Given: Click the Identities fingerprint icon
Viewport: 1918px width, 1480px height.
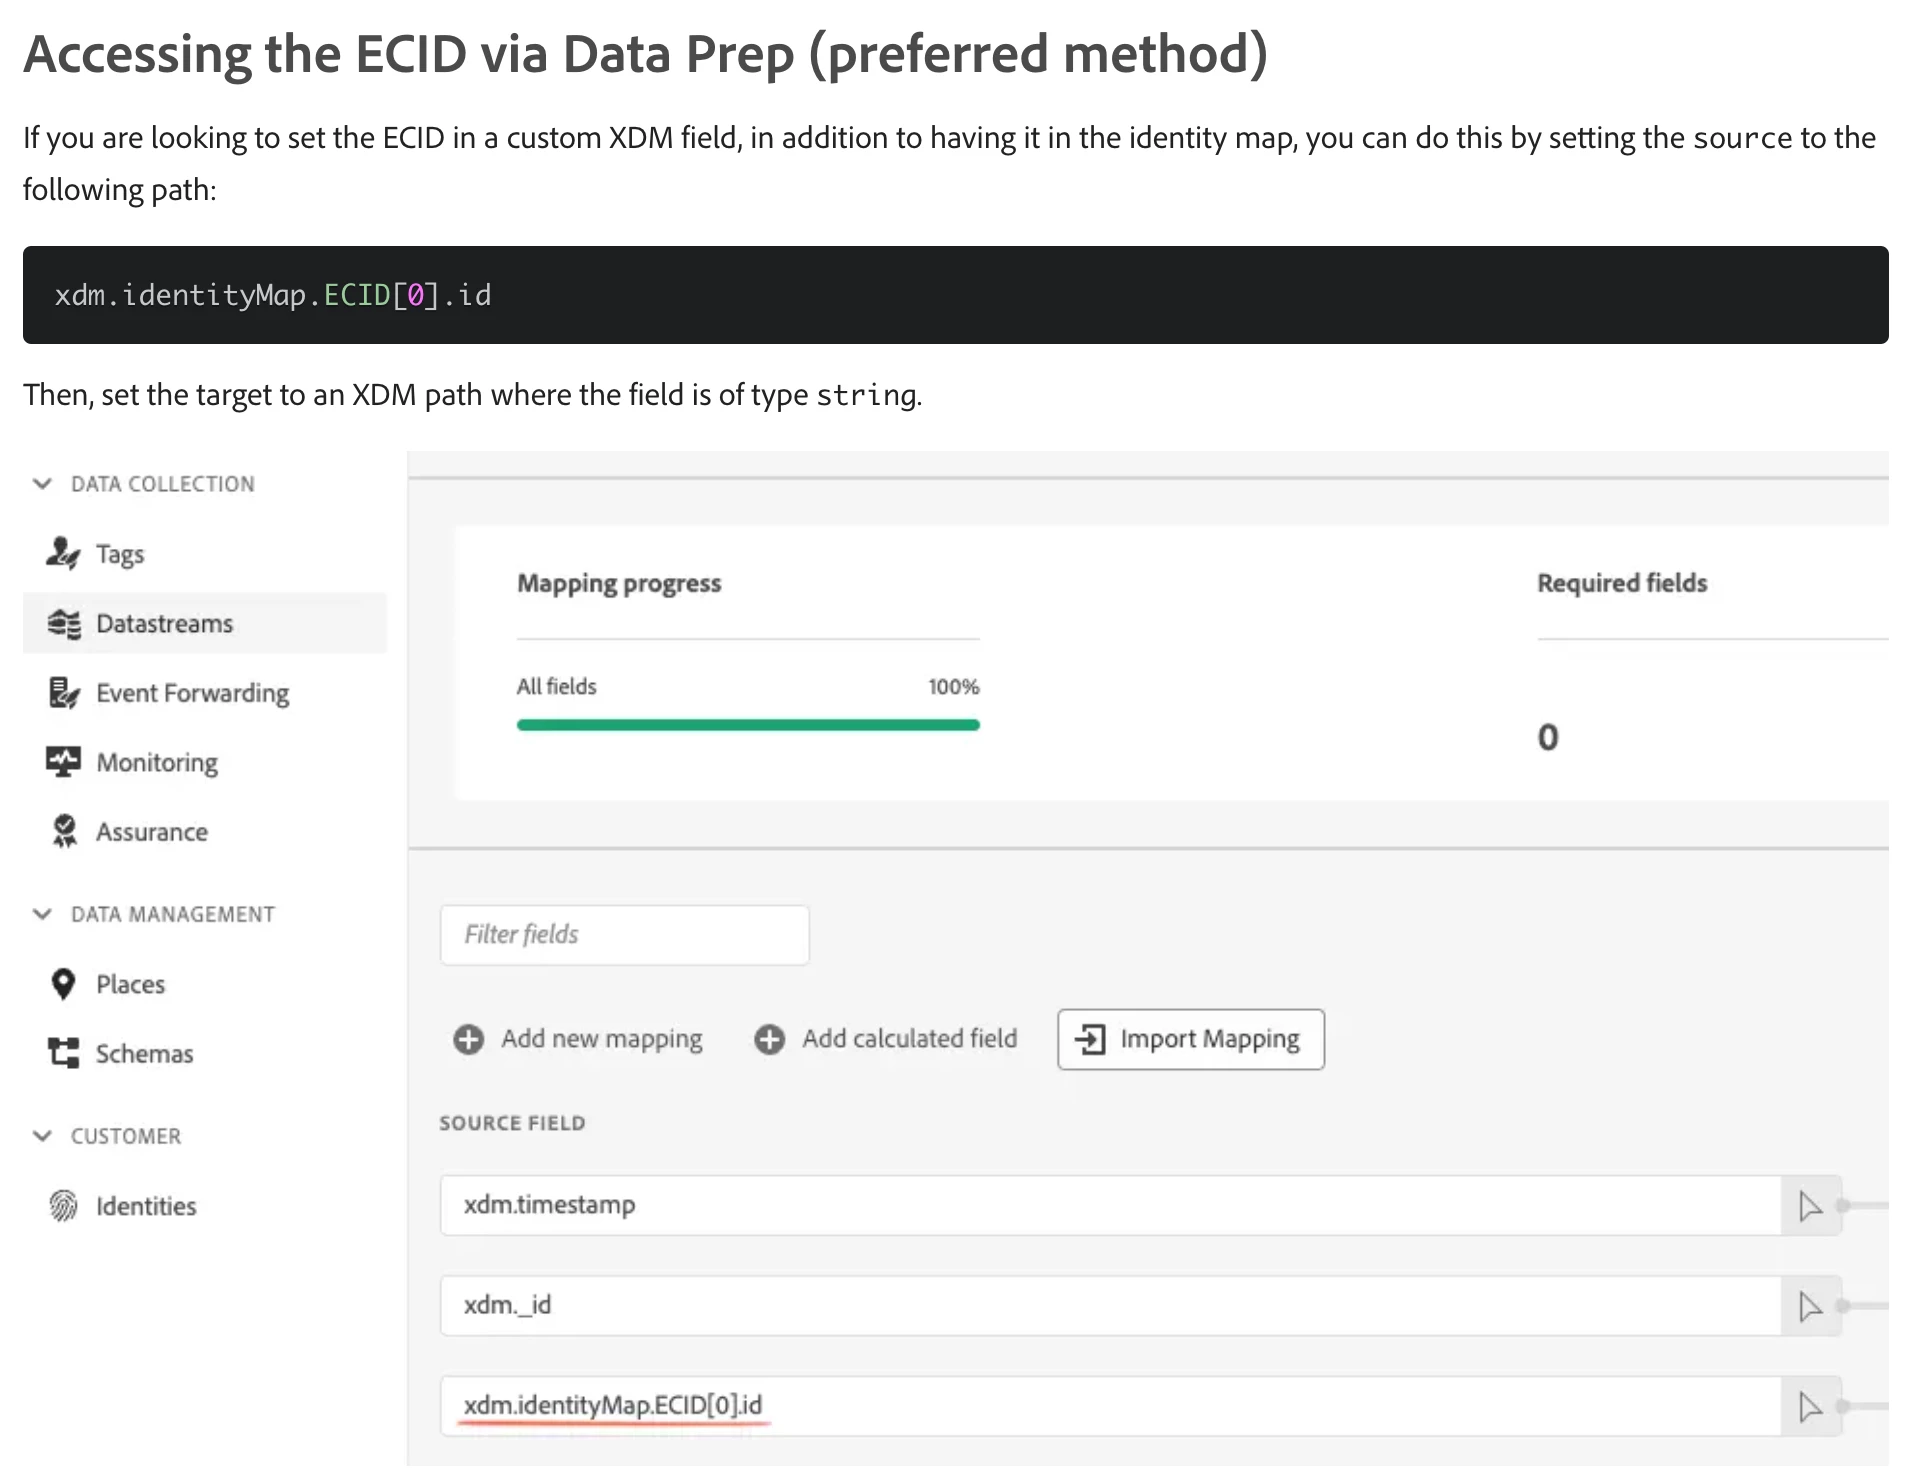Looking at the screenshot, I should click(x=64, y=1206).
